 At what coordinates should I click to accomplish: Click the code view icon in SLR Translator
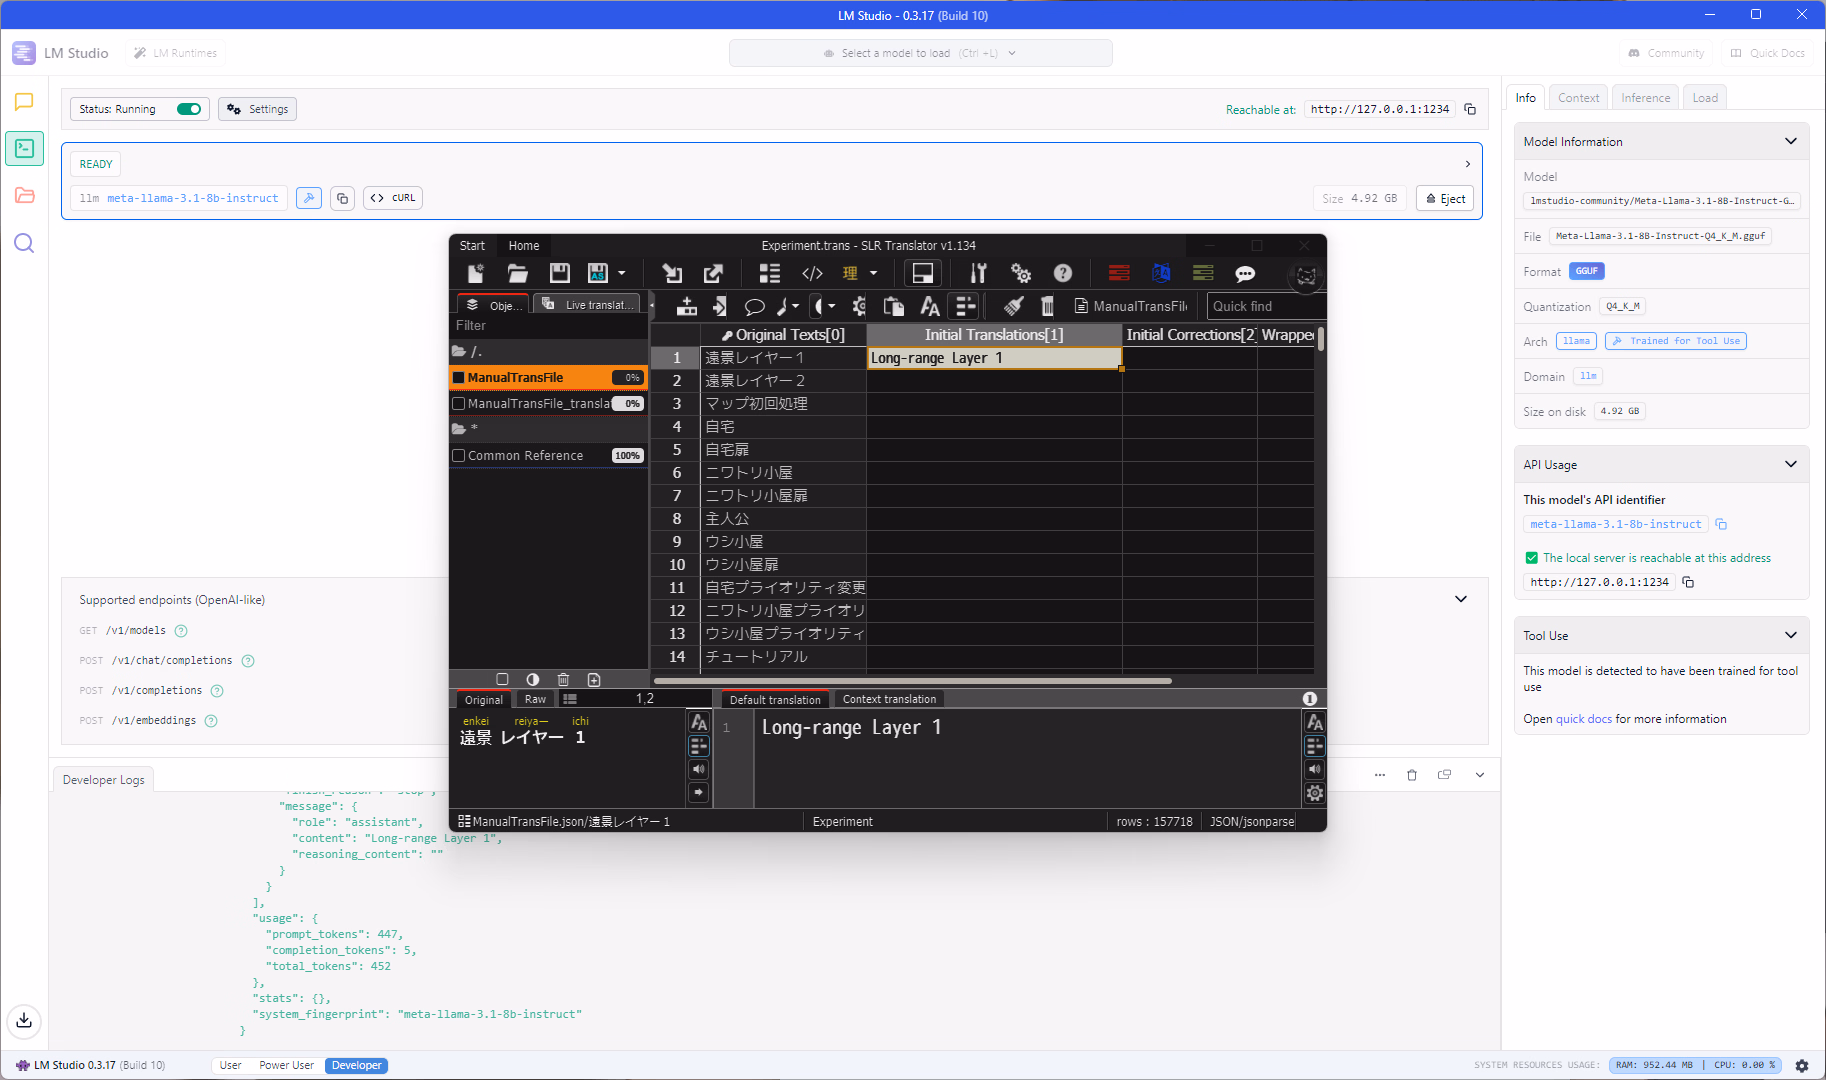pyautogui.click(x=812, y=273)
